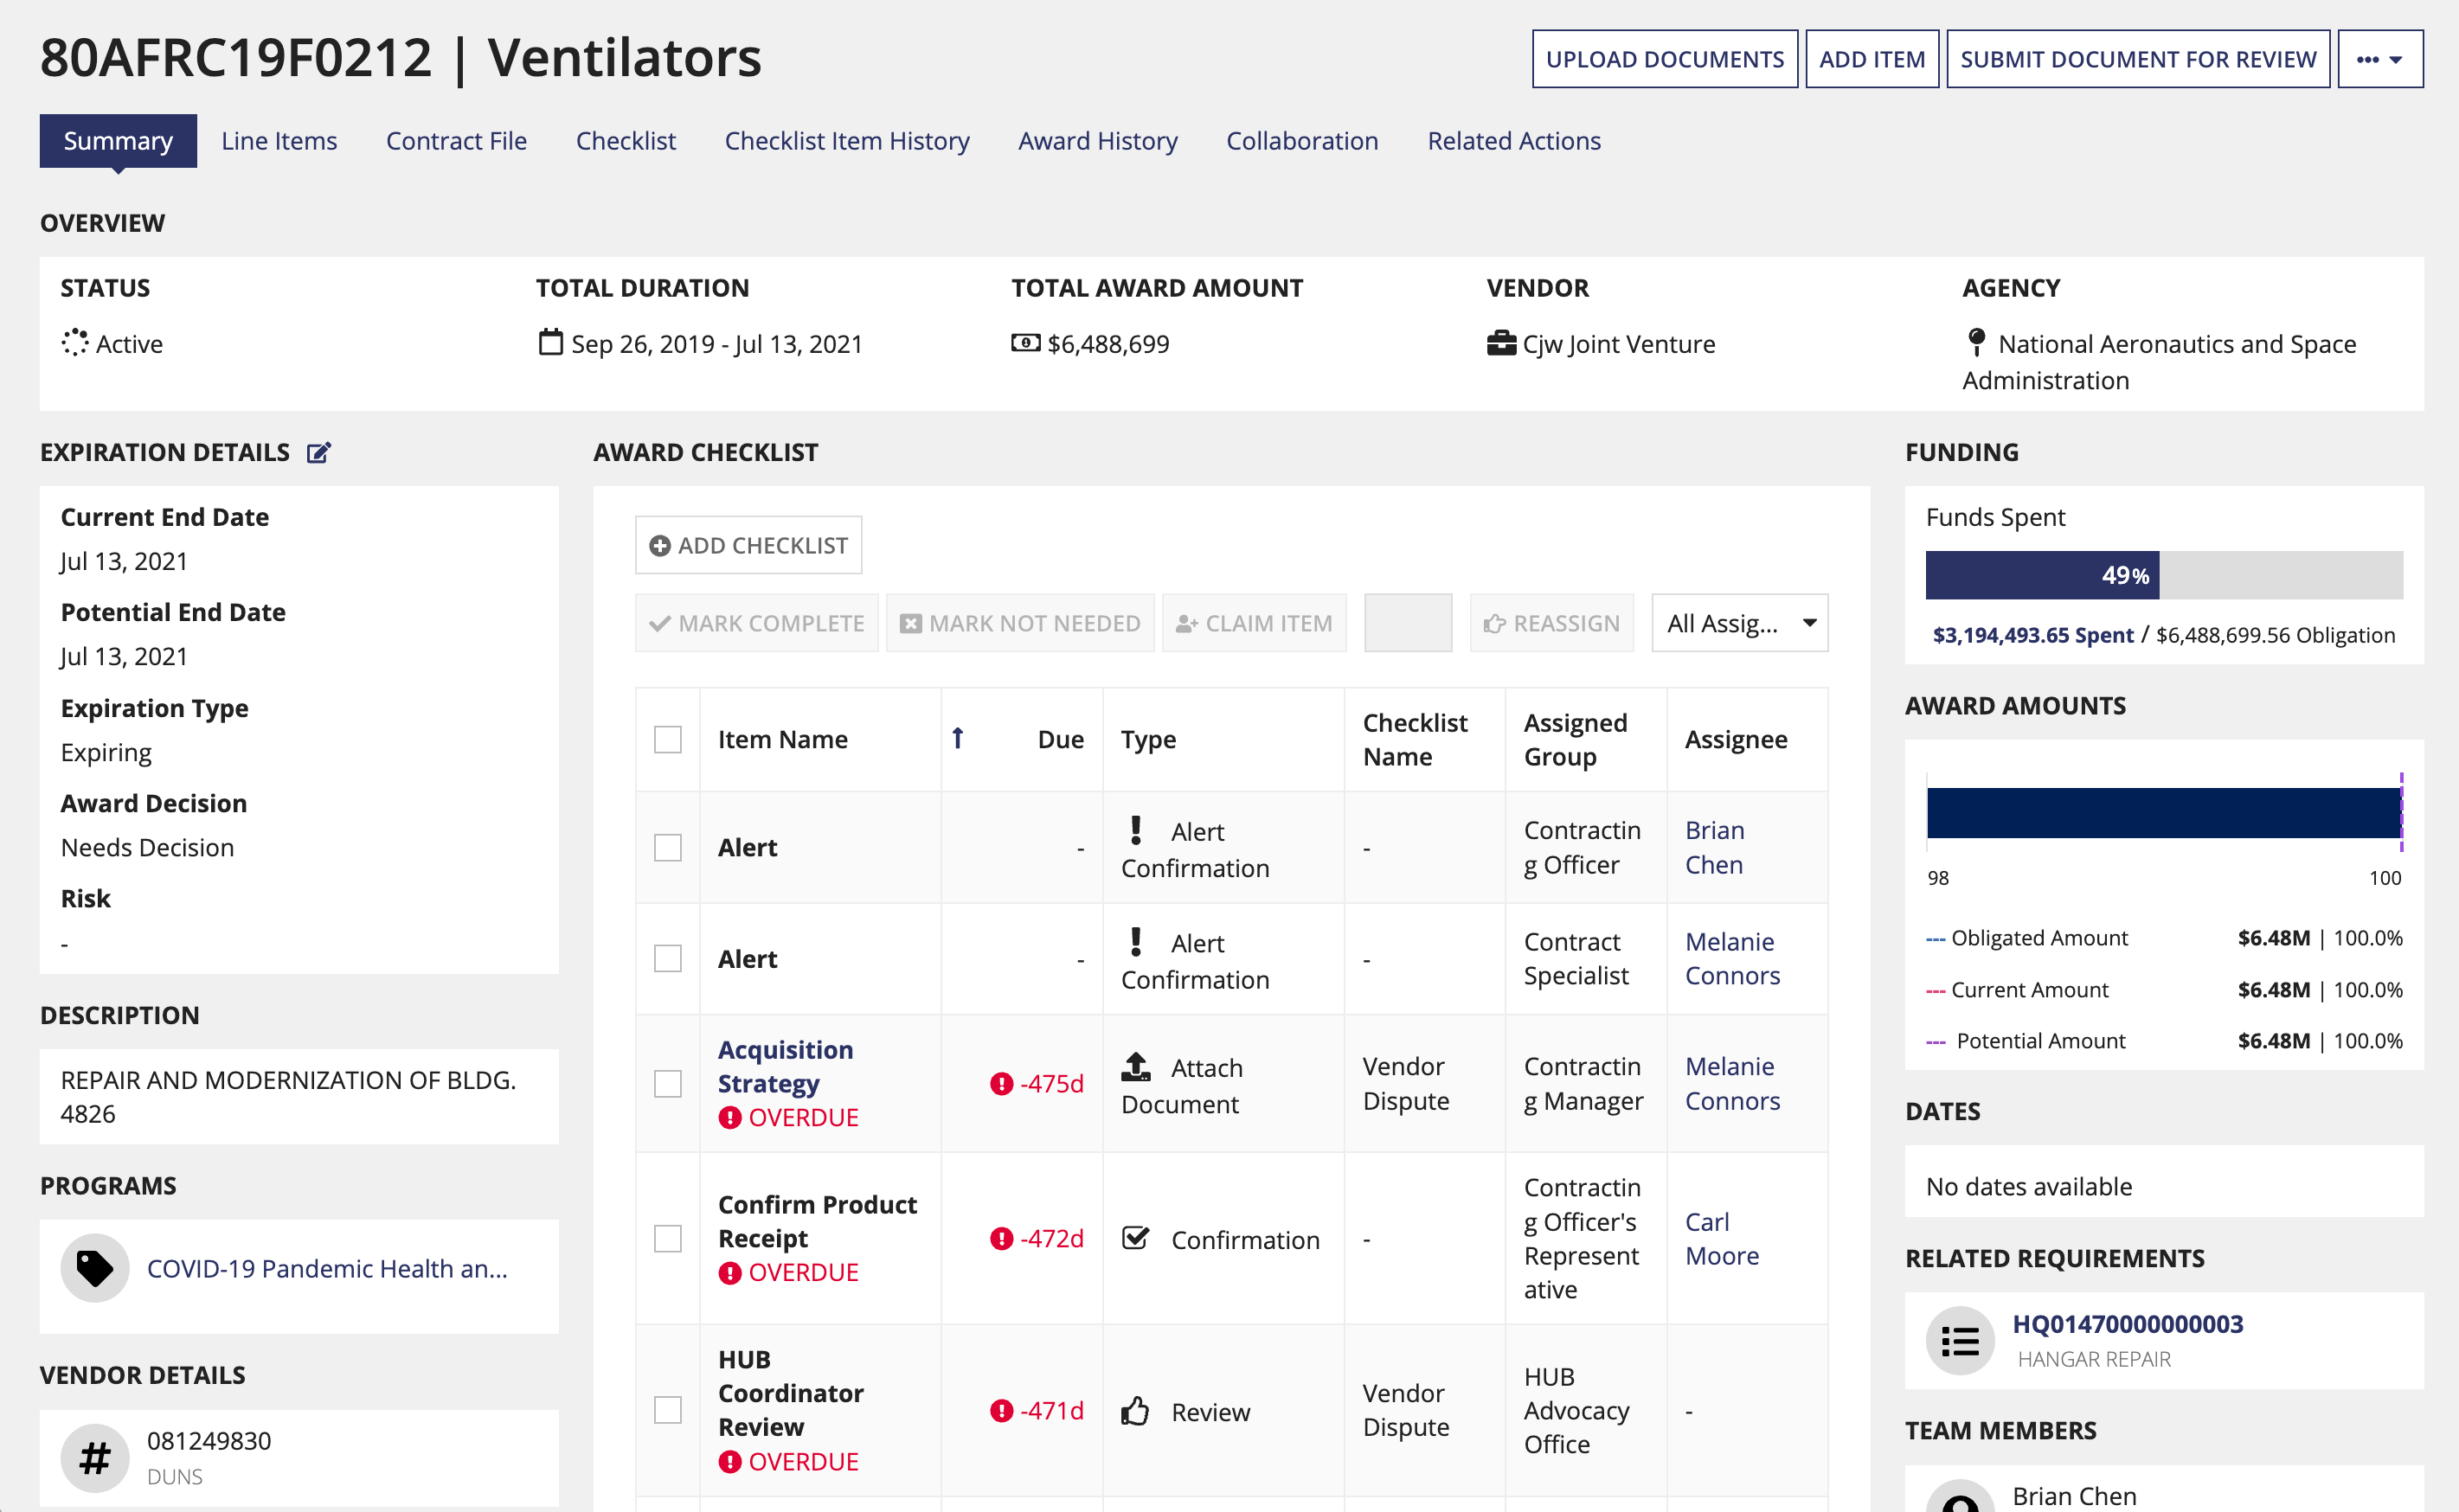Open the Related Actions tab

tap(1514, 141)
